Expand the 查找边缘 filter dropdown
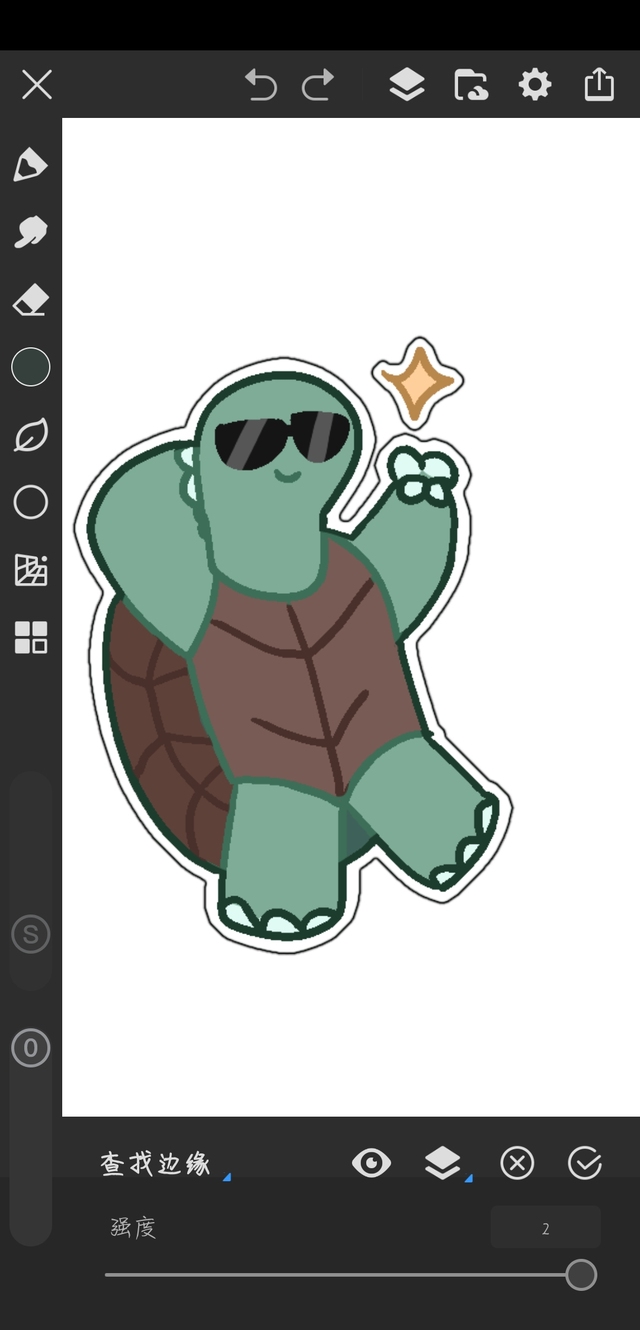The height and width of the screenshot is (1330, 640). click(x=160, y=1164)
